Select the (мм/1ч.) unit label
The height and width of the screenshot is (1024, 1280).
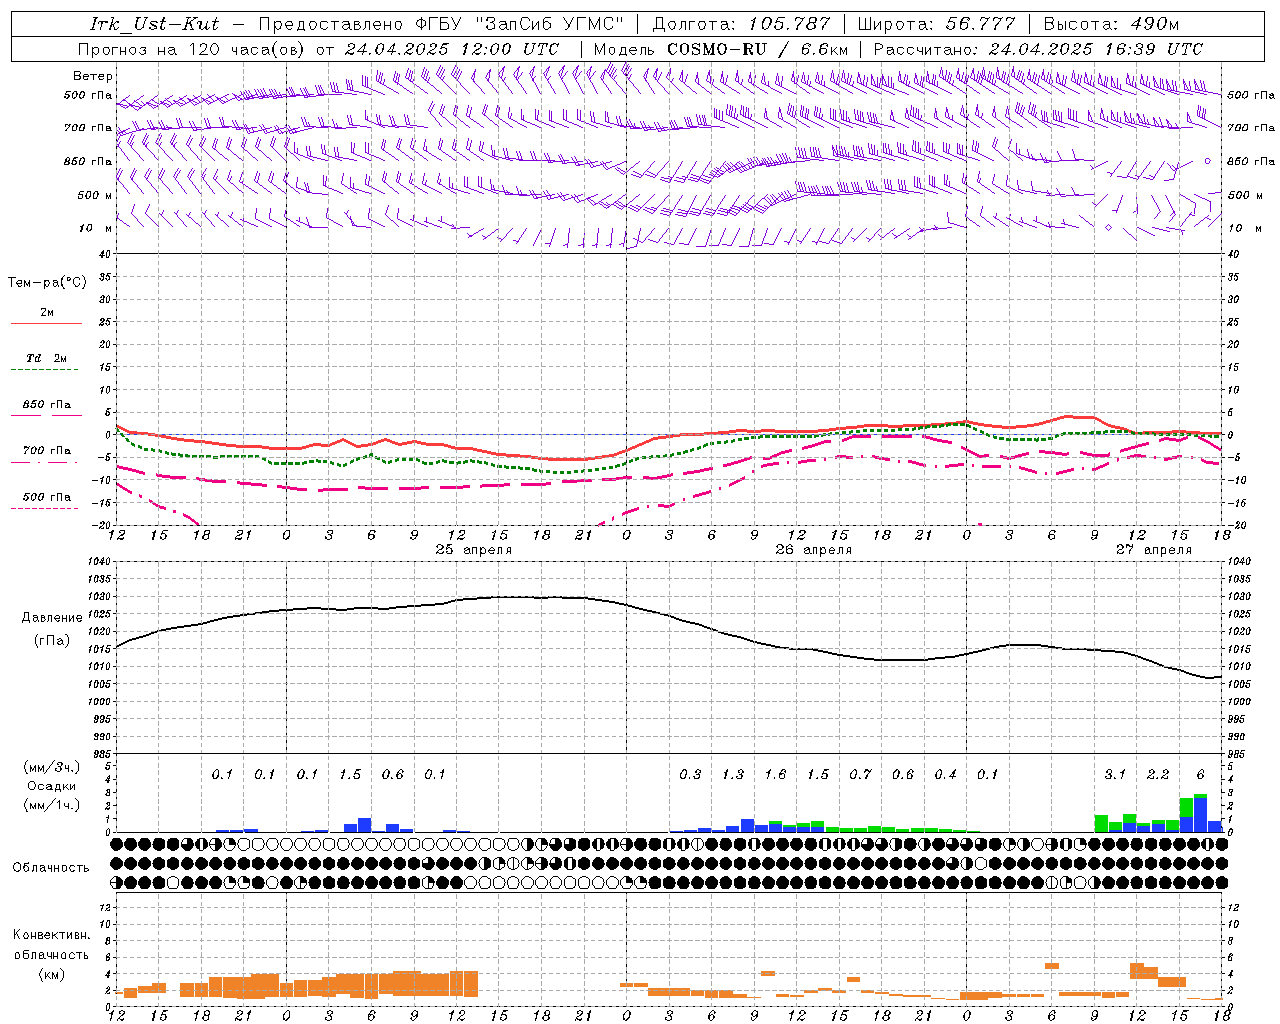[52, 805]
